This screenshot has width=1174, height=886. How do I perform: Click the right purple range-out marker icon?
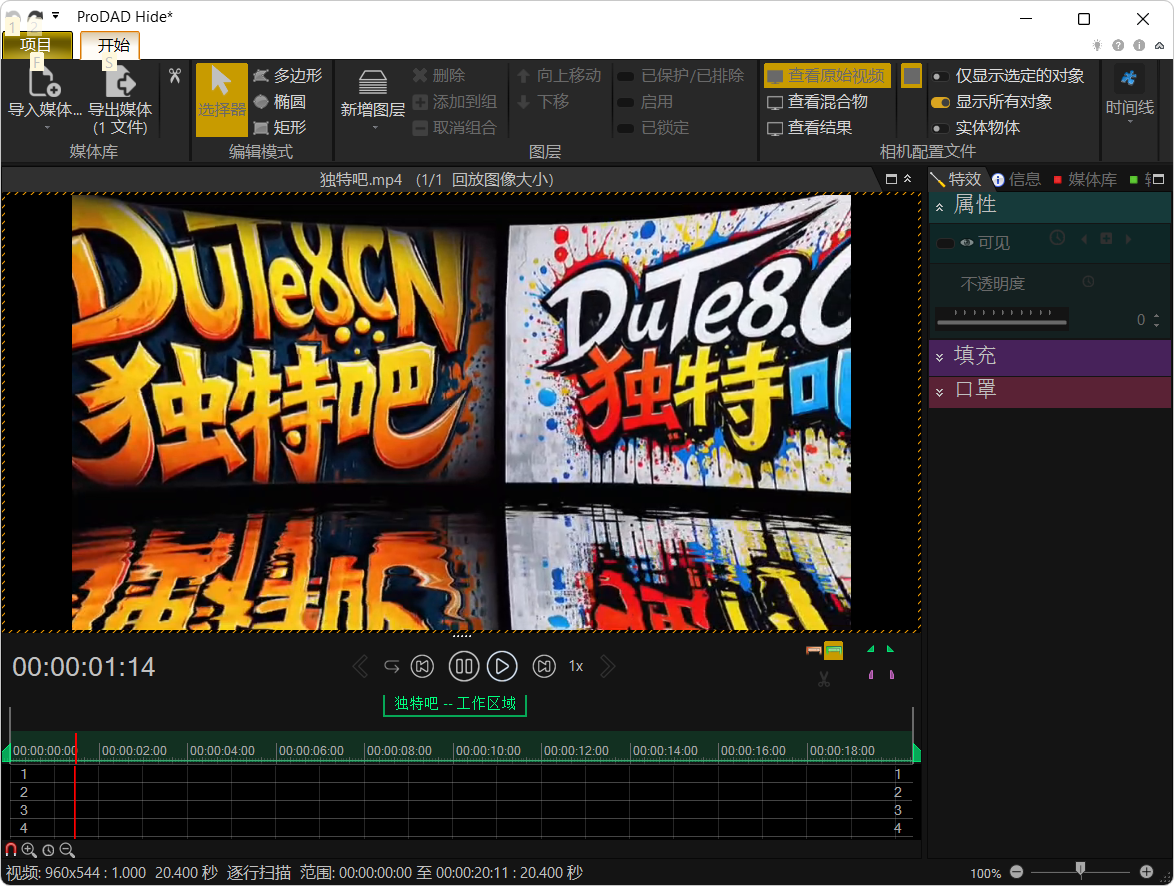pos(891,675)
